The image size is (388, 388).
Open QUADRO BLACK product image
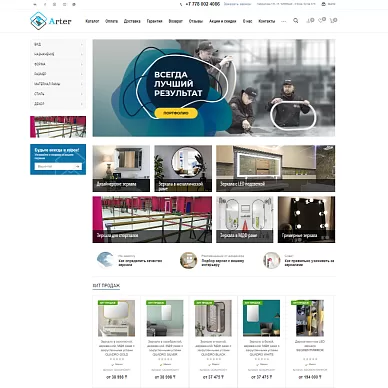click(x=213, y=318)
